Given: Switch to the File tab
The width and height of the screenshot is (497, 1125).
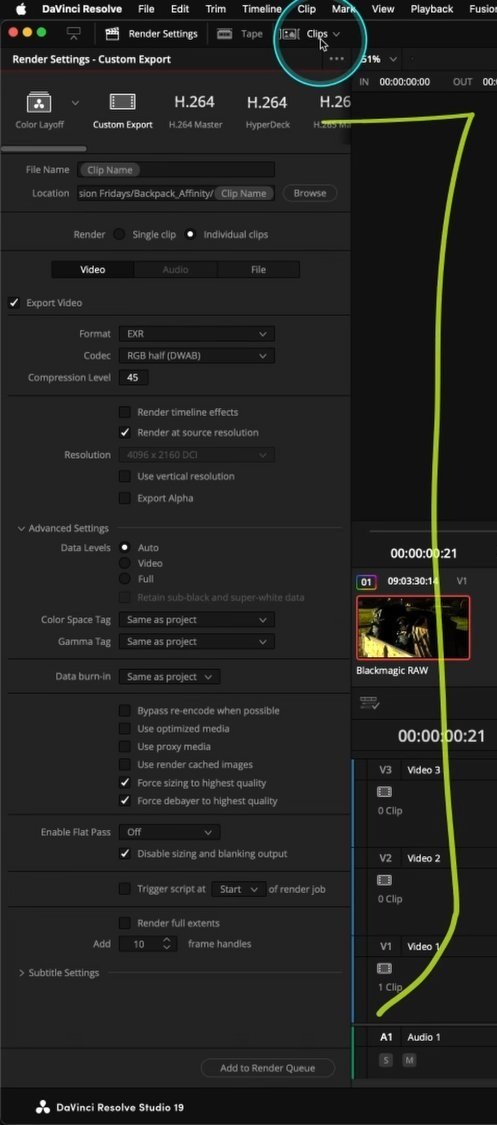Looking at the screenshot, I should point(258,270).
